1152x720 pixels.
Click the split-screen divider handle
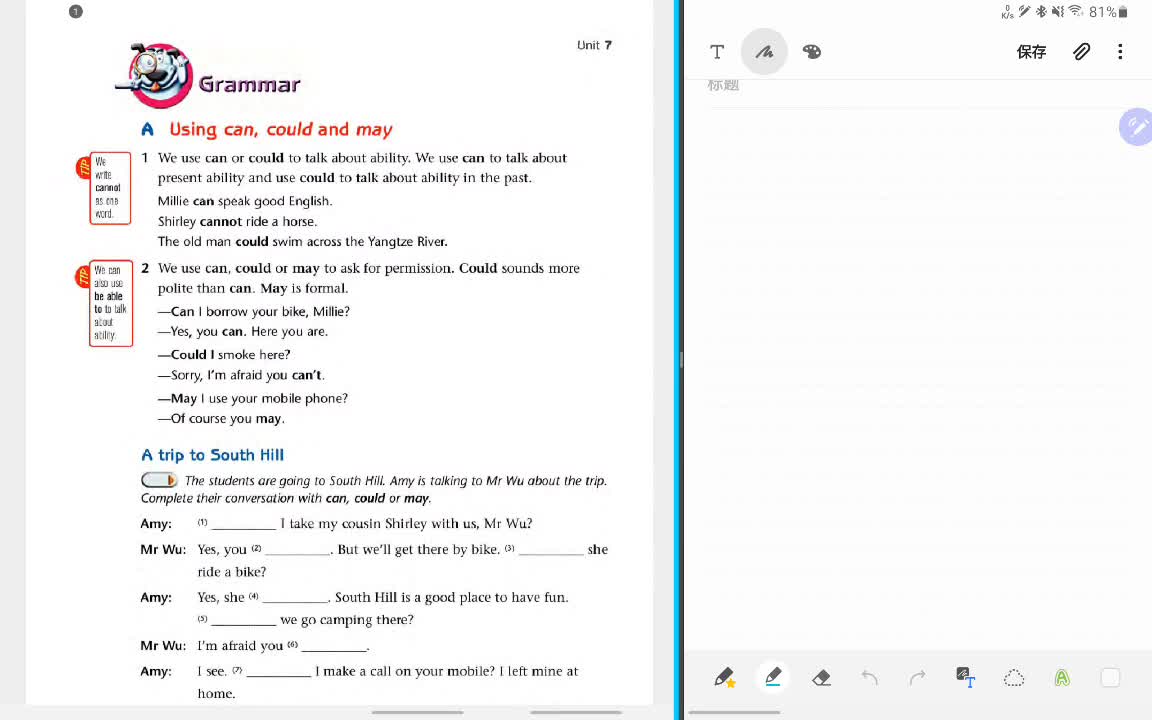point(681,360)
